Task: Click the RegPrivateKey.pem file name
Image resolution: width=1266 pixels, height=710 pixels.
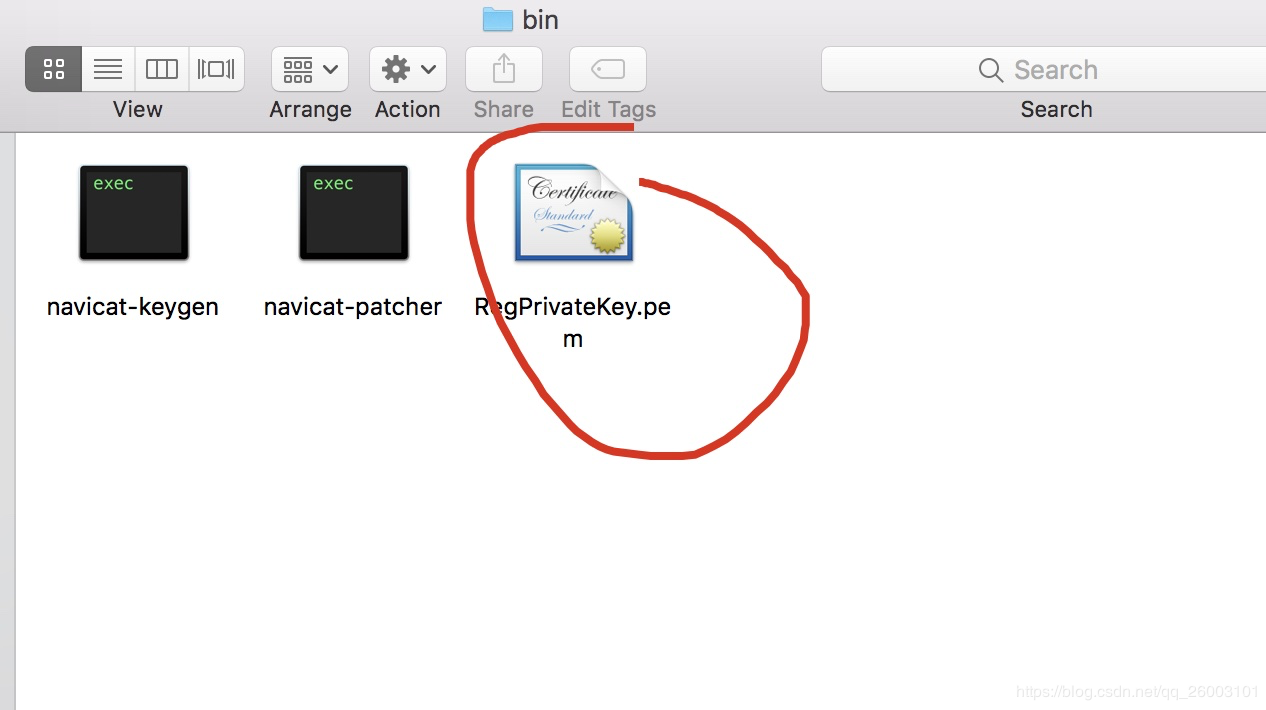Action: tap(572, 322)
